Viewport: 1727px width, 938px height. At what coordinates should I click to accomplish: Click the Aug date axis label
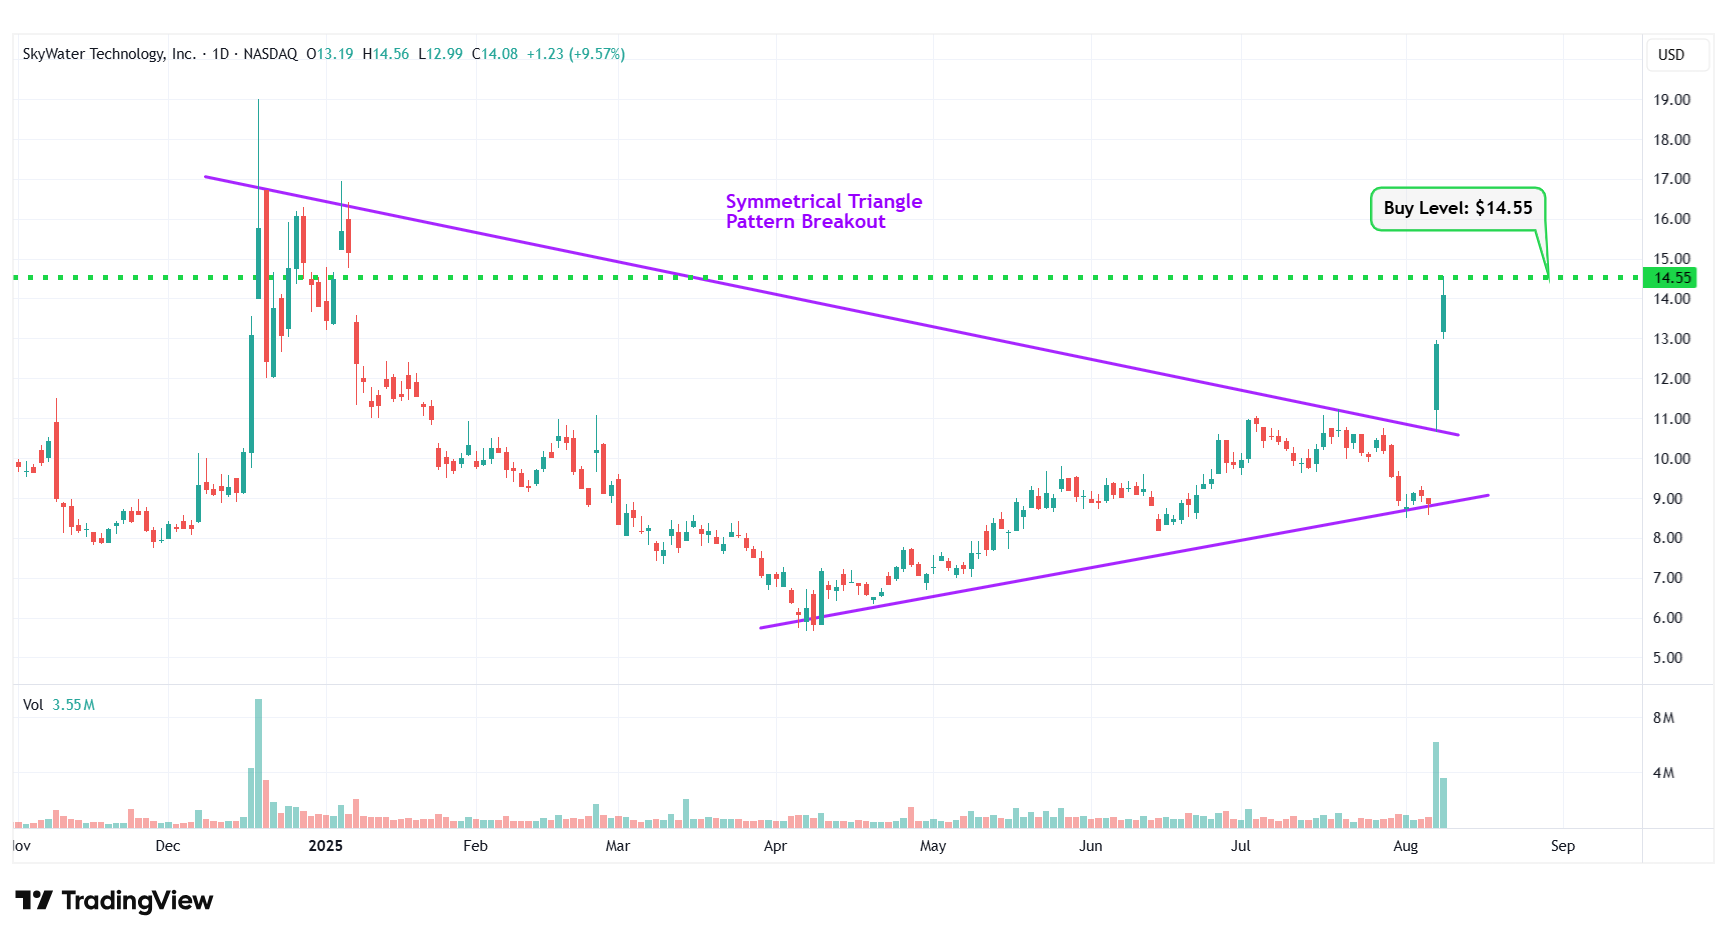tap(1406, 846)
